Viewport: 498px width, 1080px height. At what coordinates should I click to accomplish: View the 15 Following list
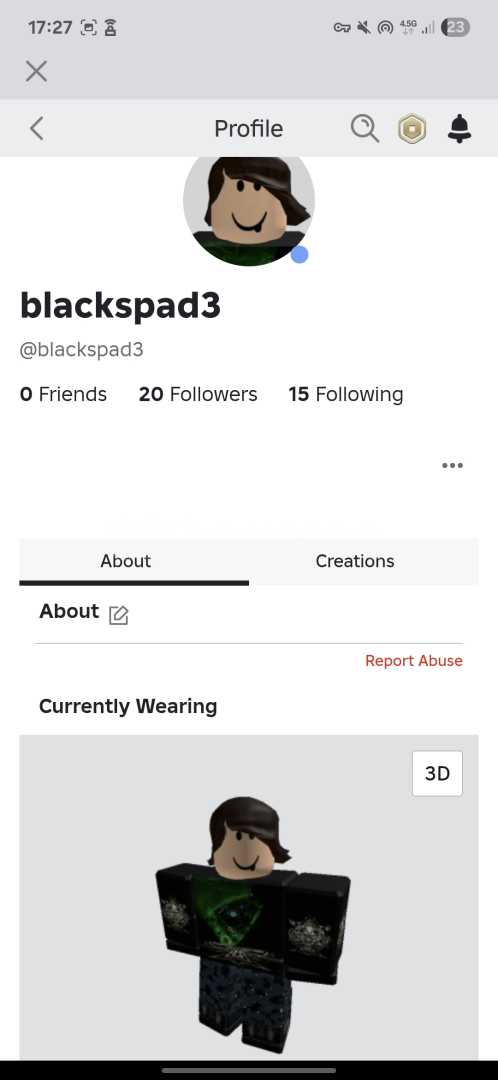[x=346, y=394]
